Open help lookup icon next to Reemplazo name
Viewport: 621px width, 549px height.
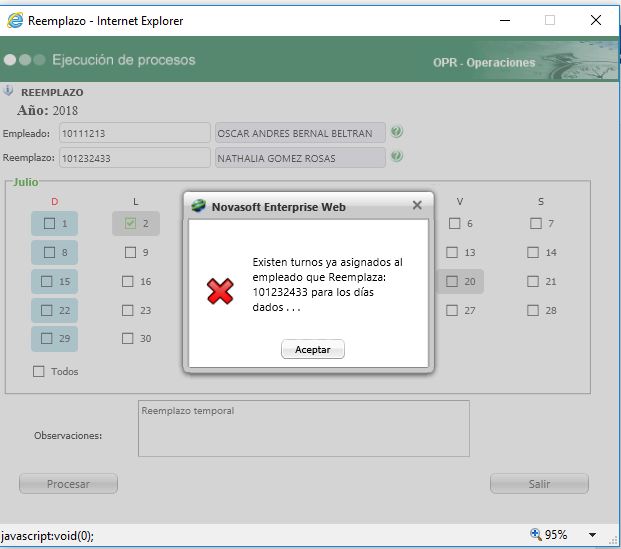pyautogui.click(x=396, y=156)
